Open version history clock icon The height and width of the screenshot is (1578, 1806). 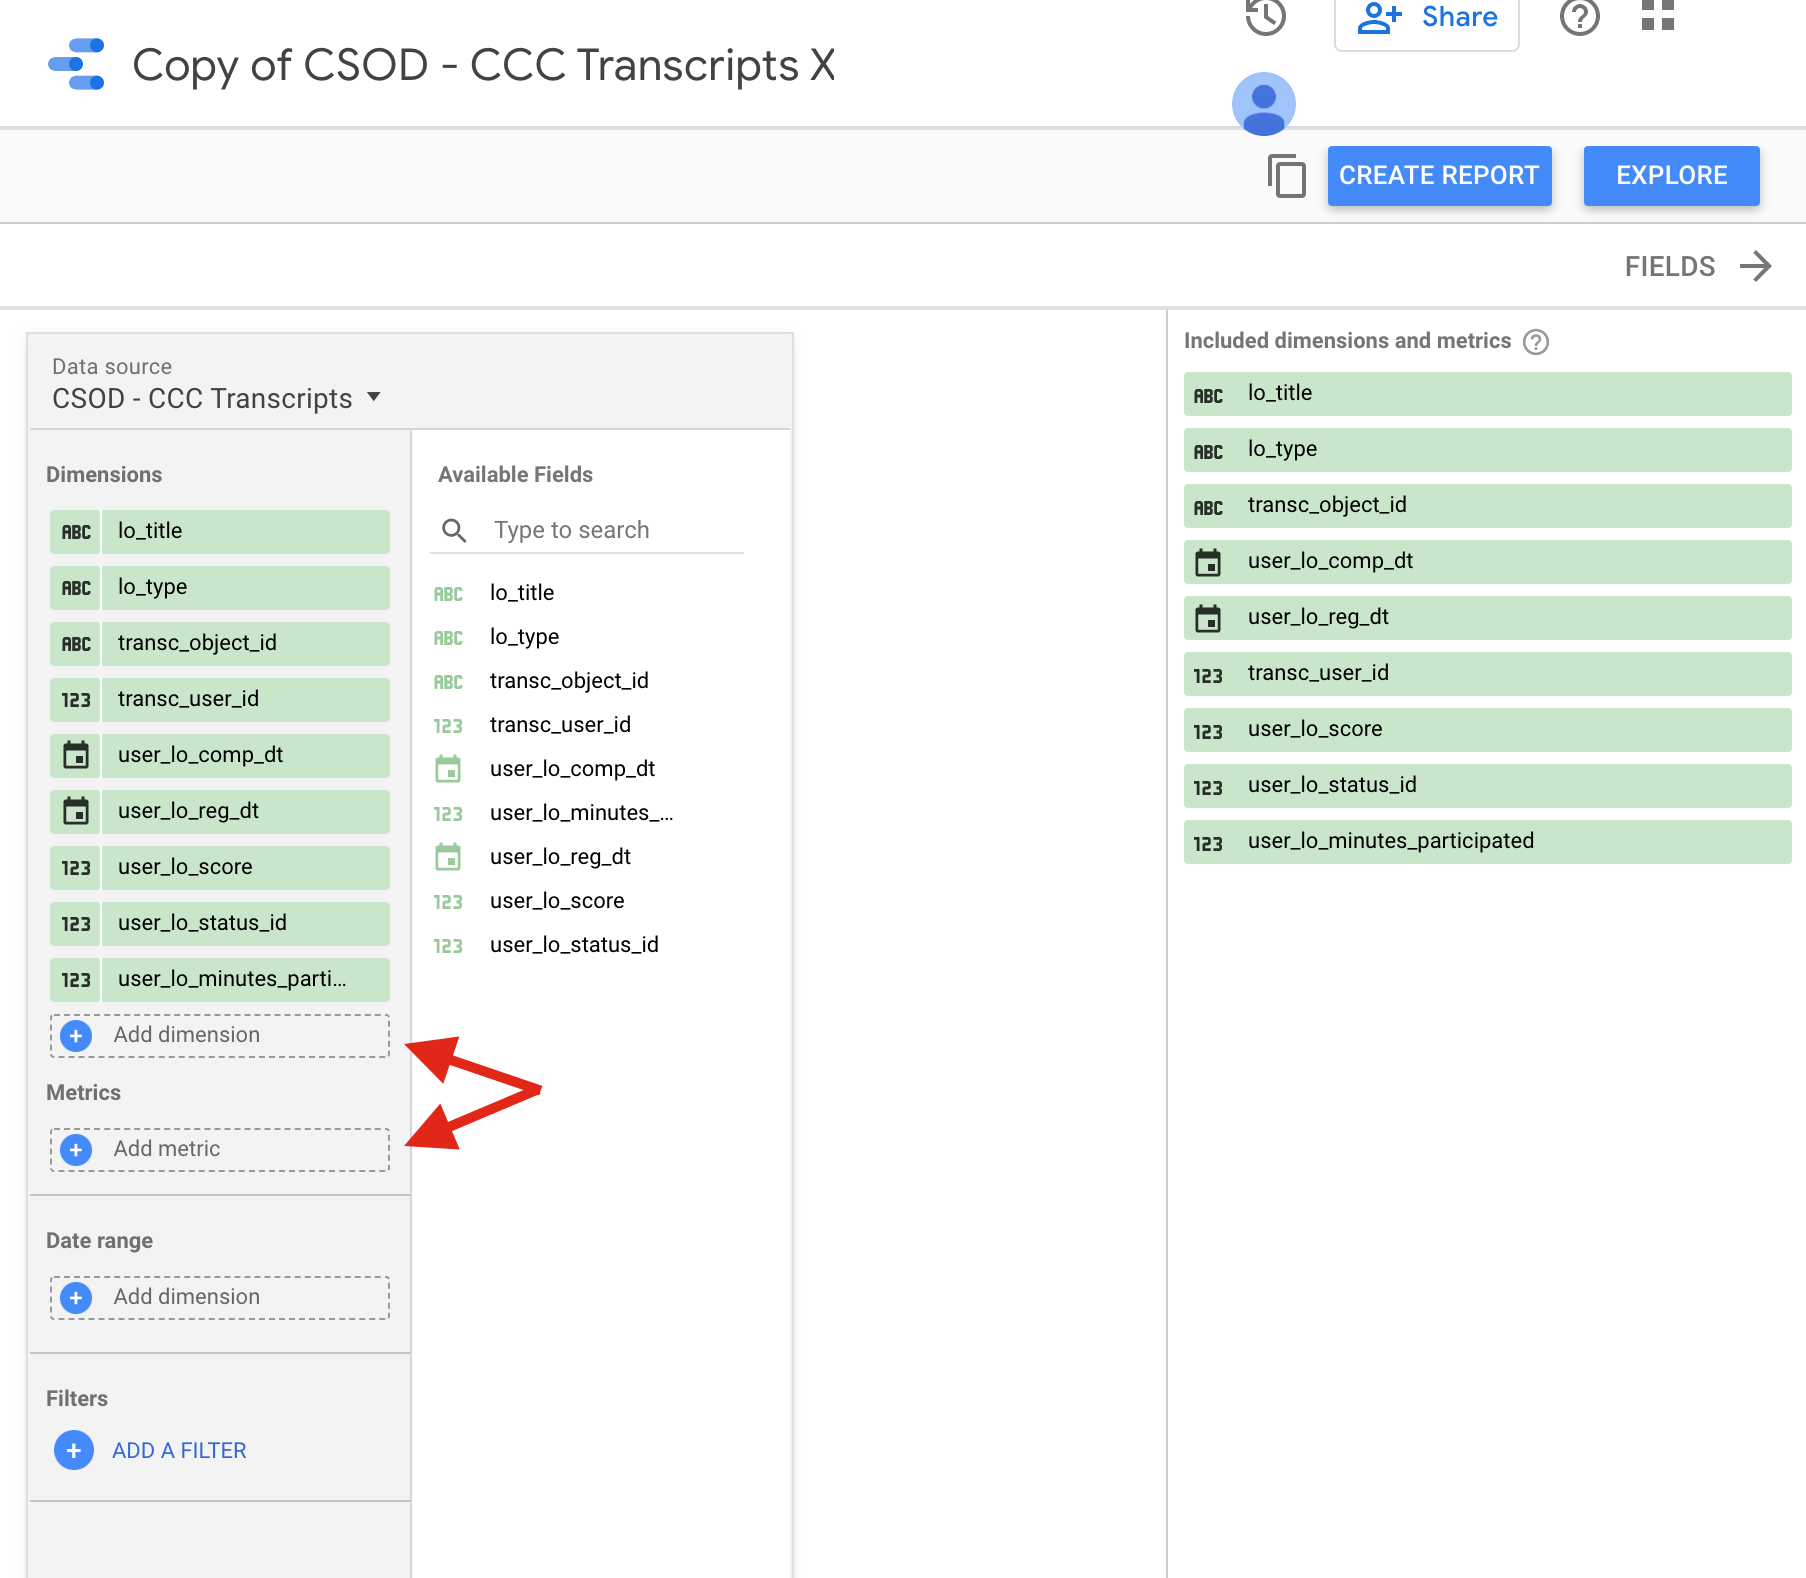coord(1265,17)
